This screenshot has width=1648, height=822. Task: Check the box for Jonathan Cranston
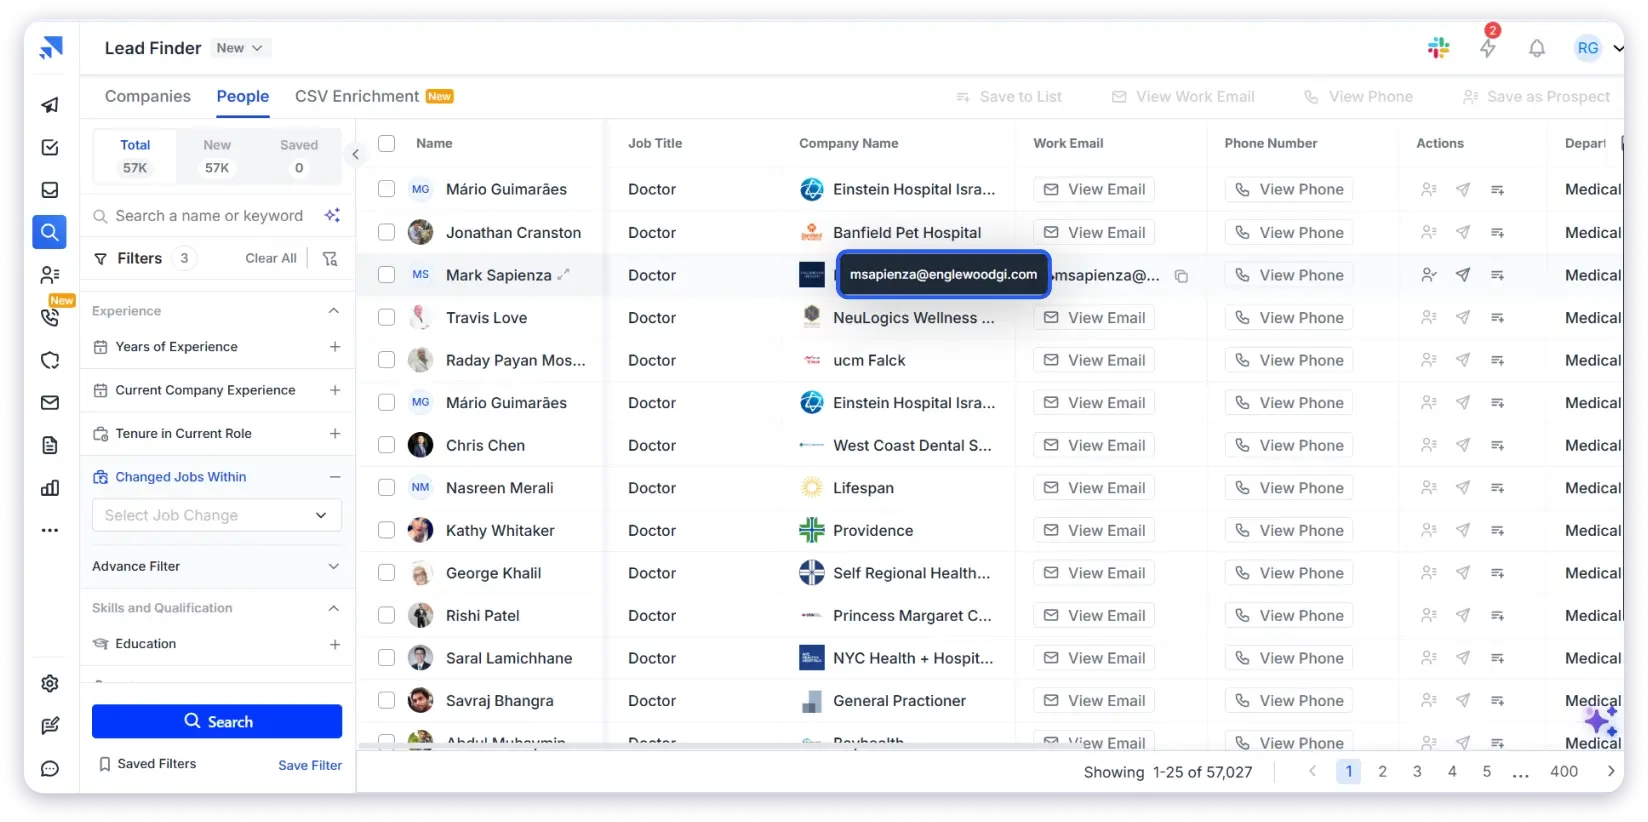[387, 232]
